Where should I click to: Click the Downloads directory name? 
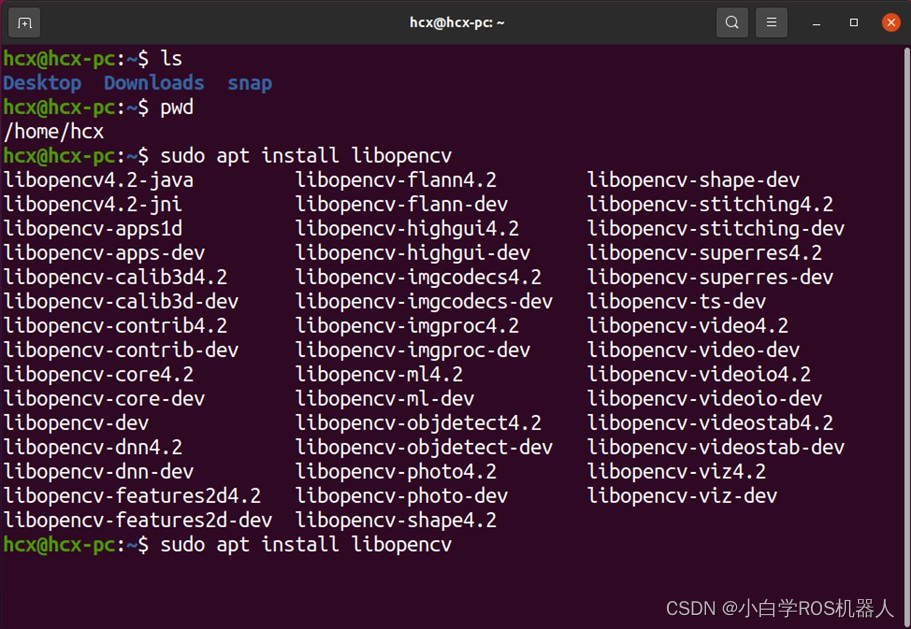click(154, 83)
